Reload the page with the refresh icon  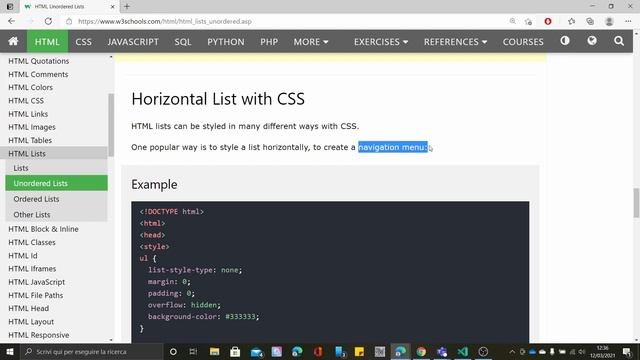click(48, 21)
